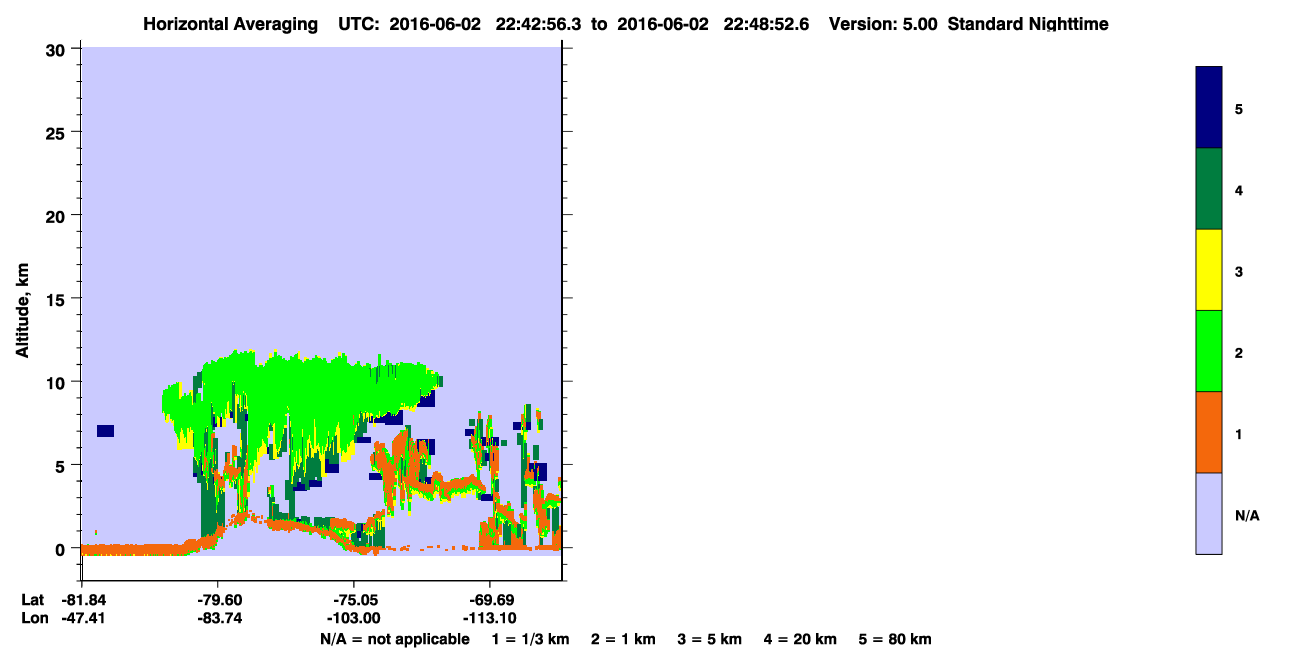Click the '20' altitude tick label

(x=58, y=215)
